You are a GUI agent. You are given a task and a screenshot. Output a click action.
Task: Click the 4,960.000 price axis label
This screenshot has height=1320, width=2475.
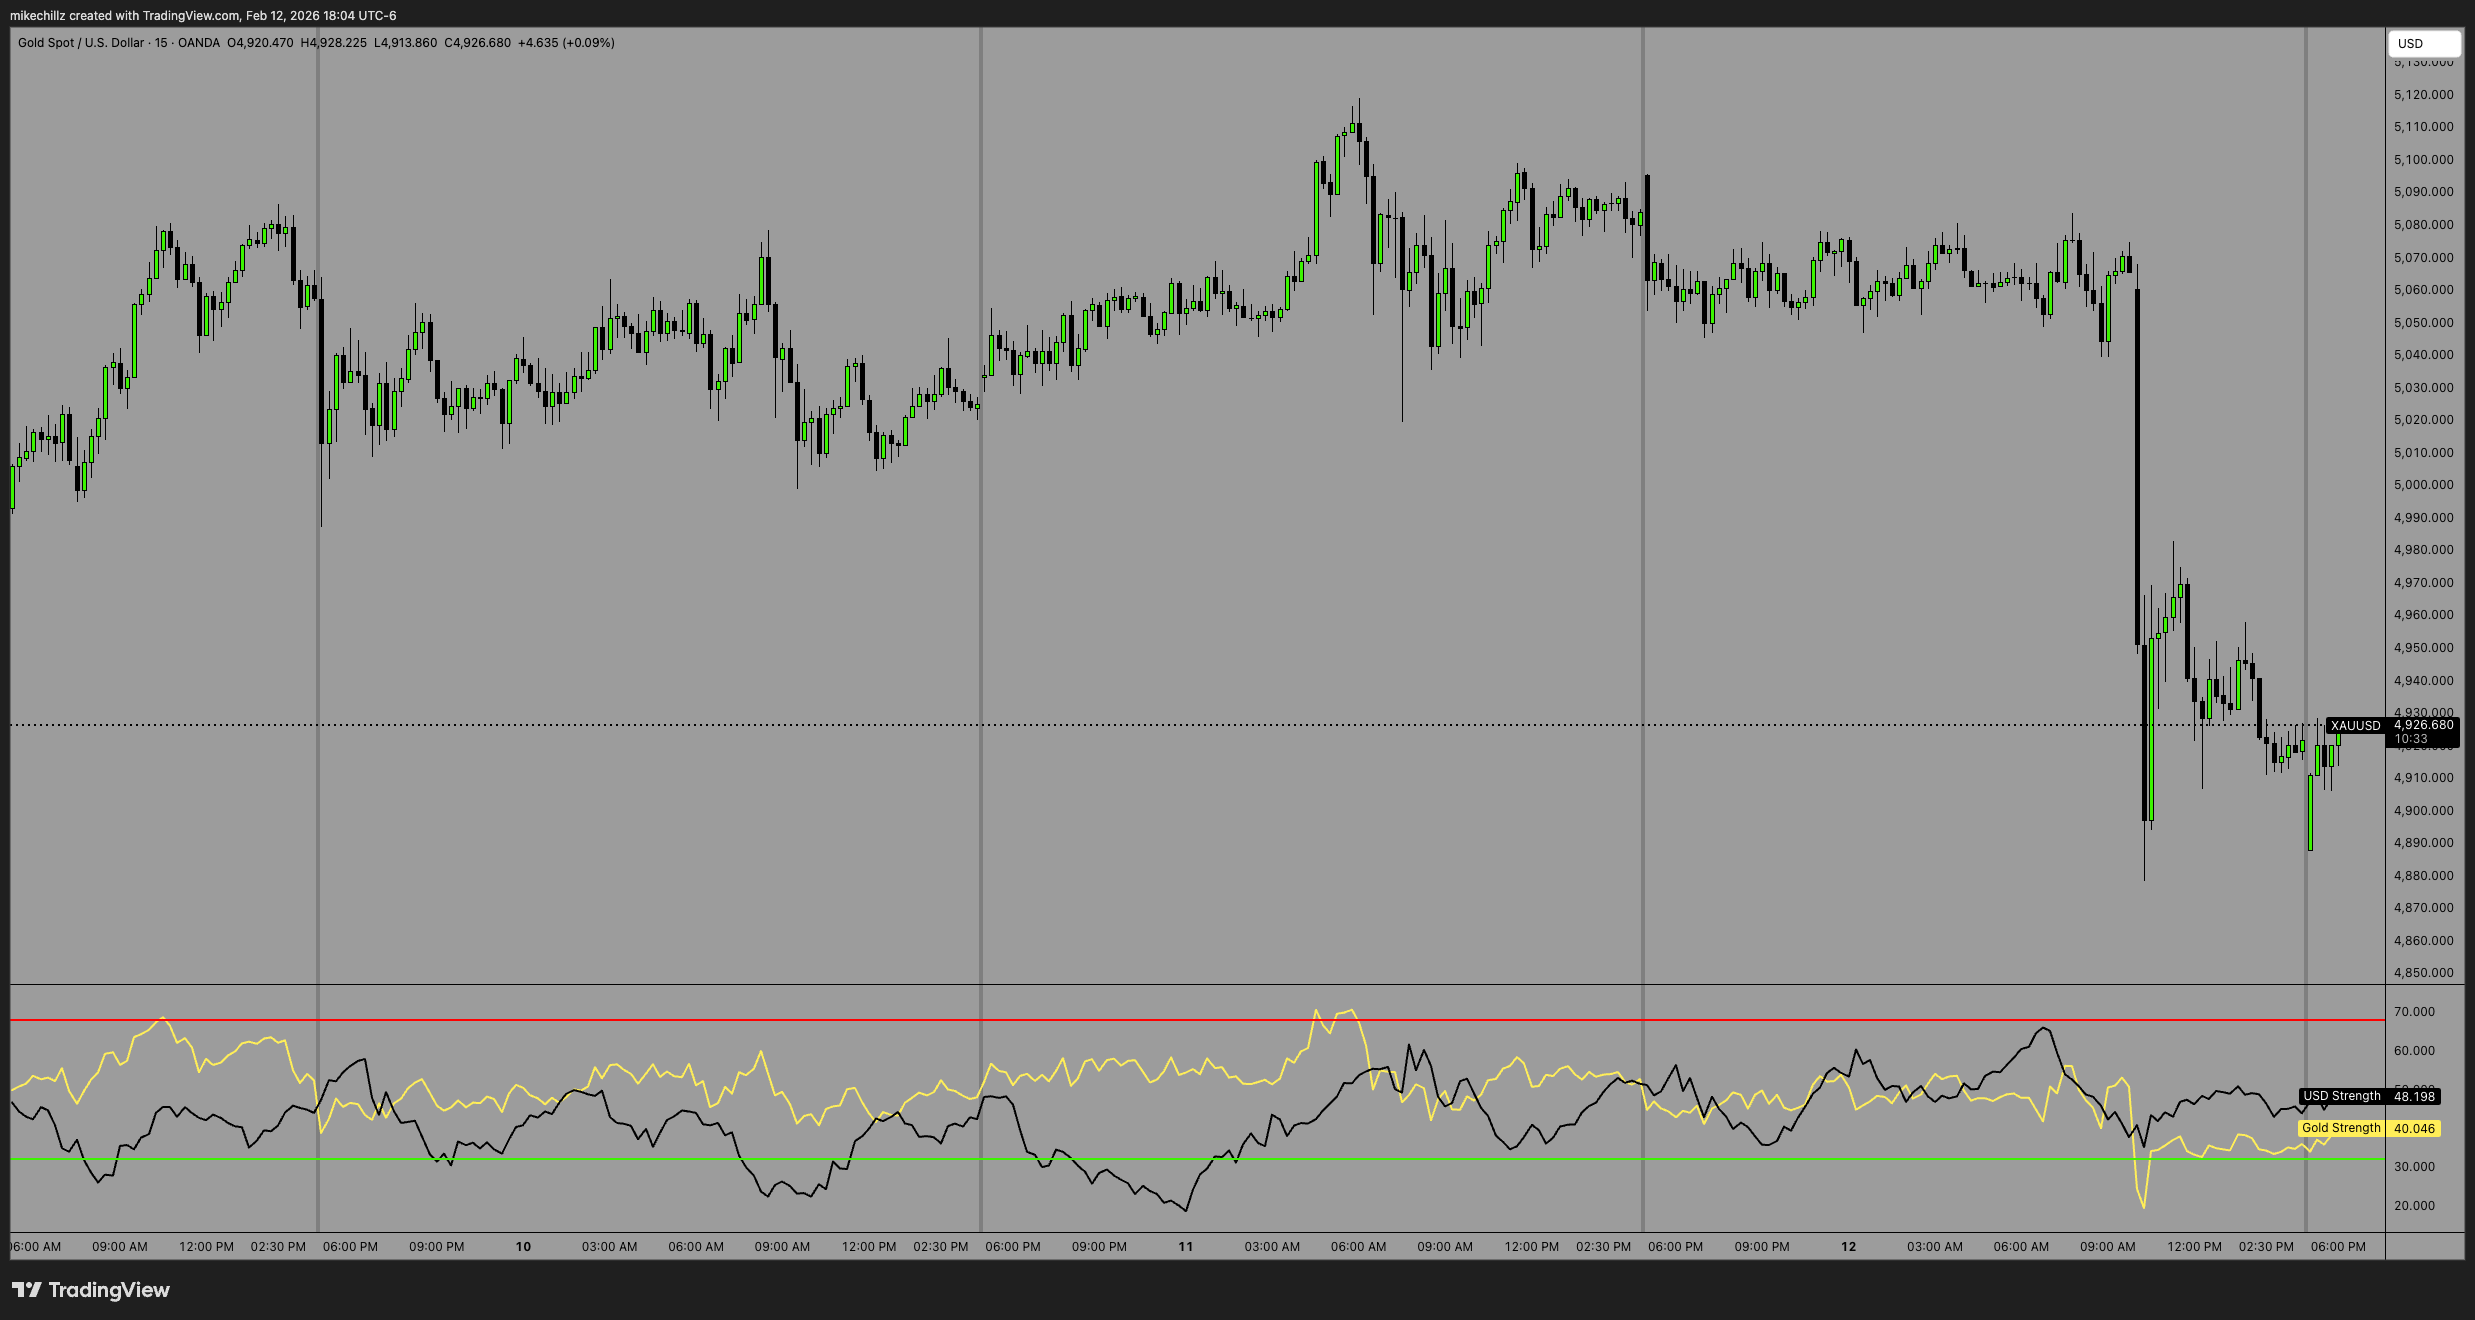click(2423, 615)
